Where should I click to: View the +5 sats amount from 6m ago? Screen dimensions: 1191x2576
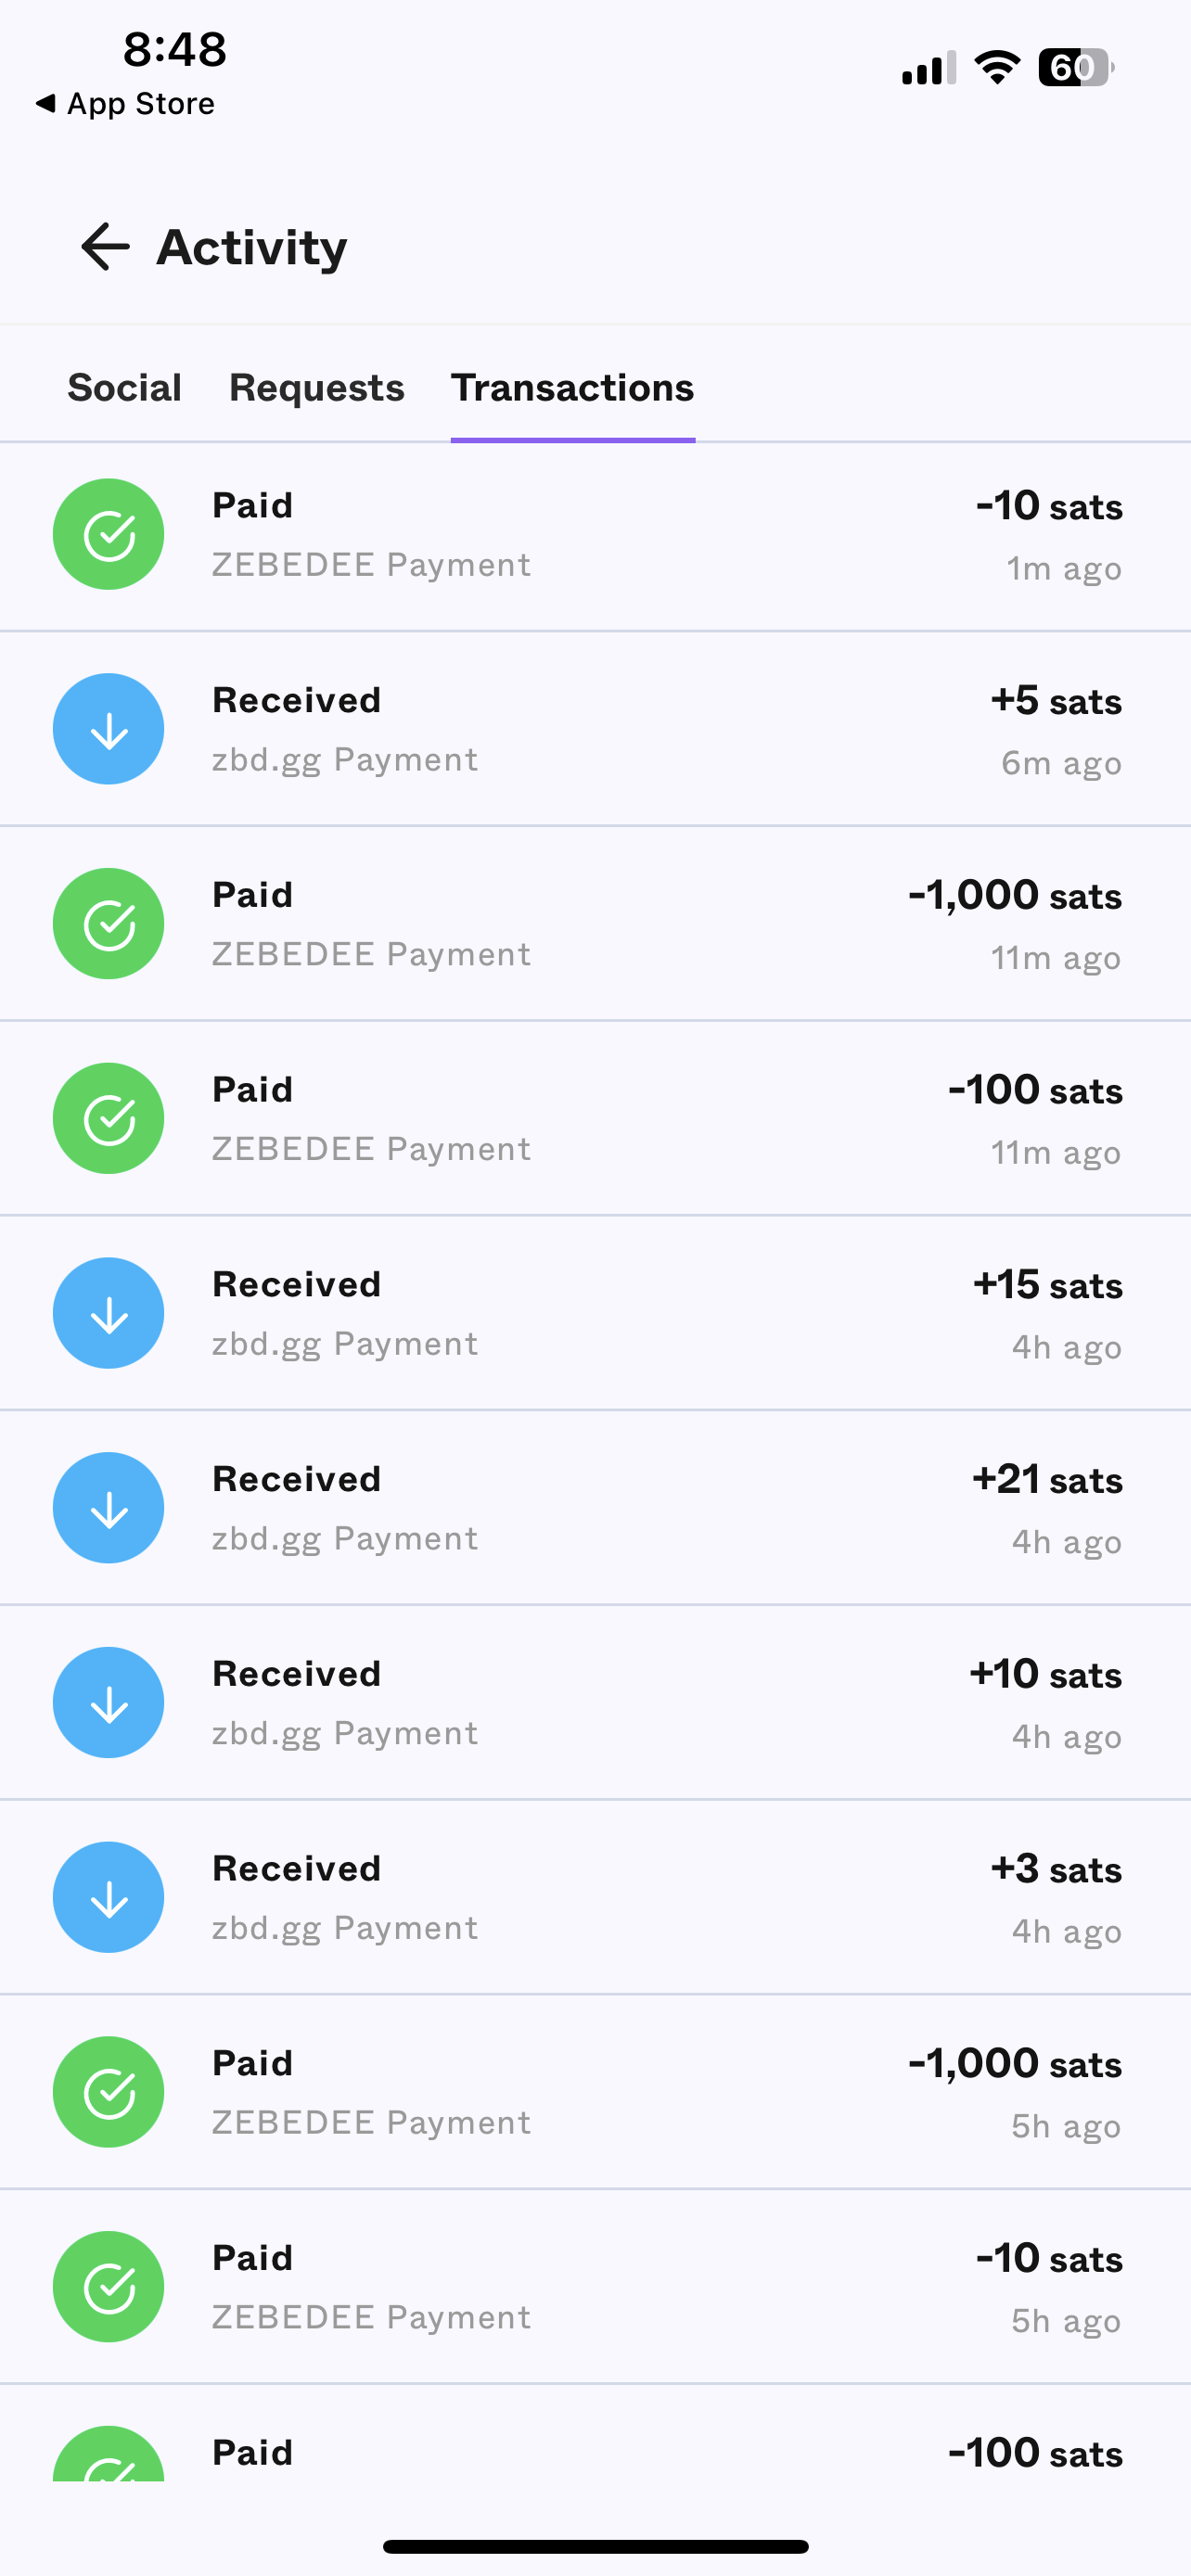point(1055,702)
